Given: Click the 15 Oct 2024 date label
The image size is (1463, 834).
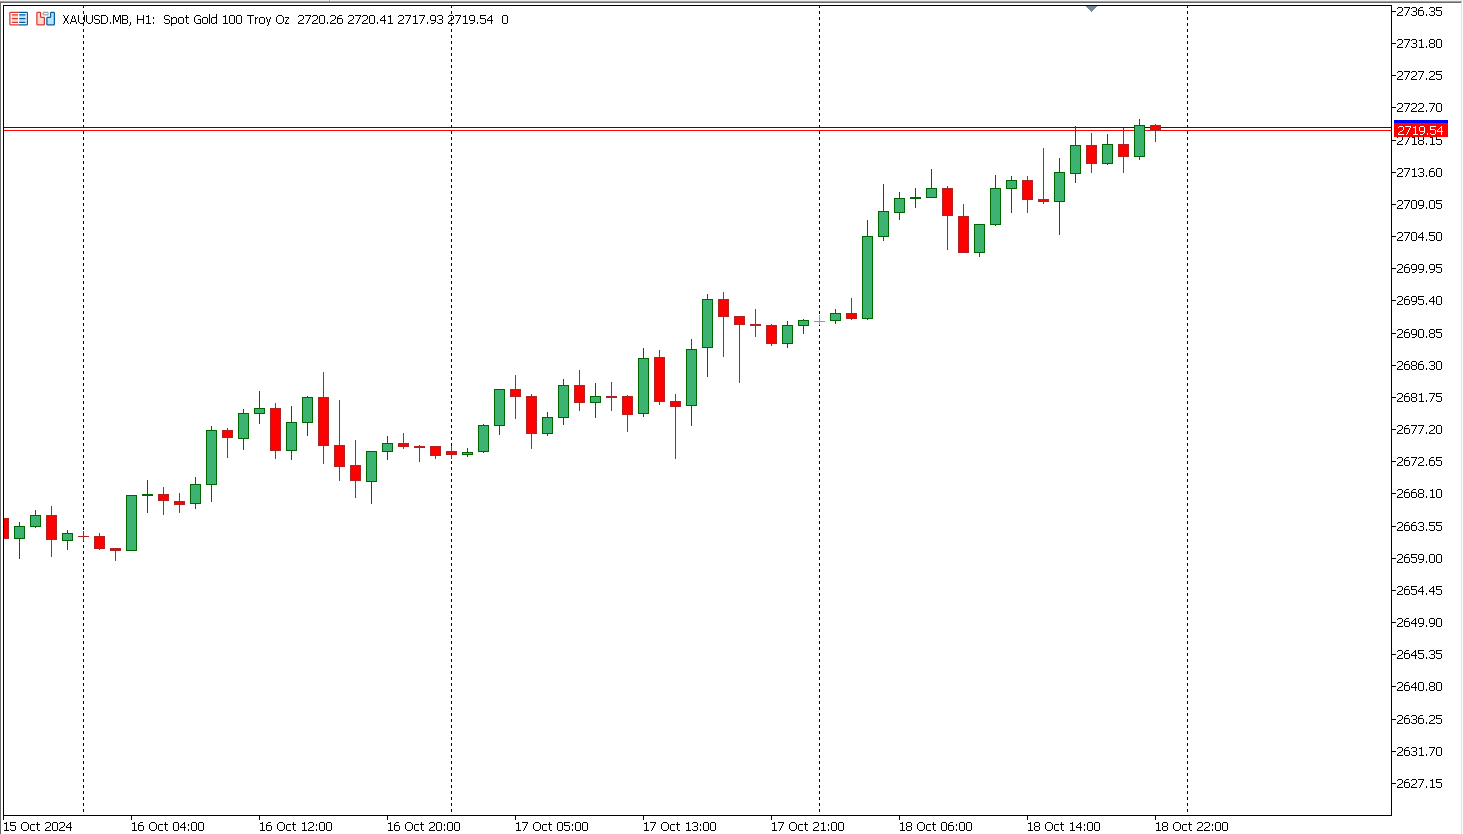Looking at the screenshot, I should [x=38, y=826].
